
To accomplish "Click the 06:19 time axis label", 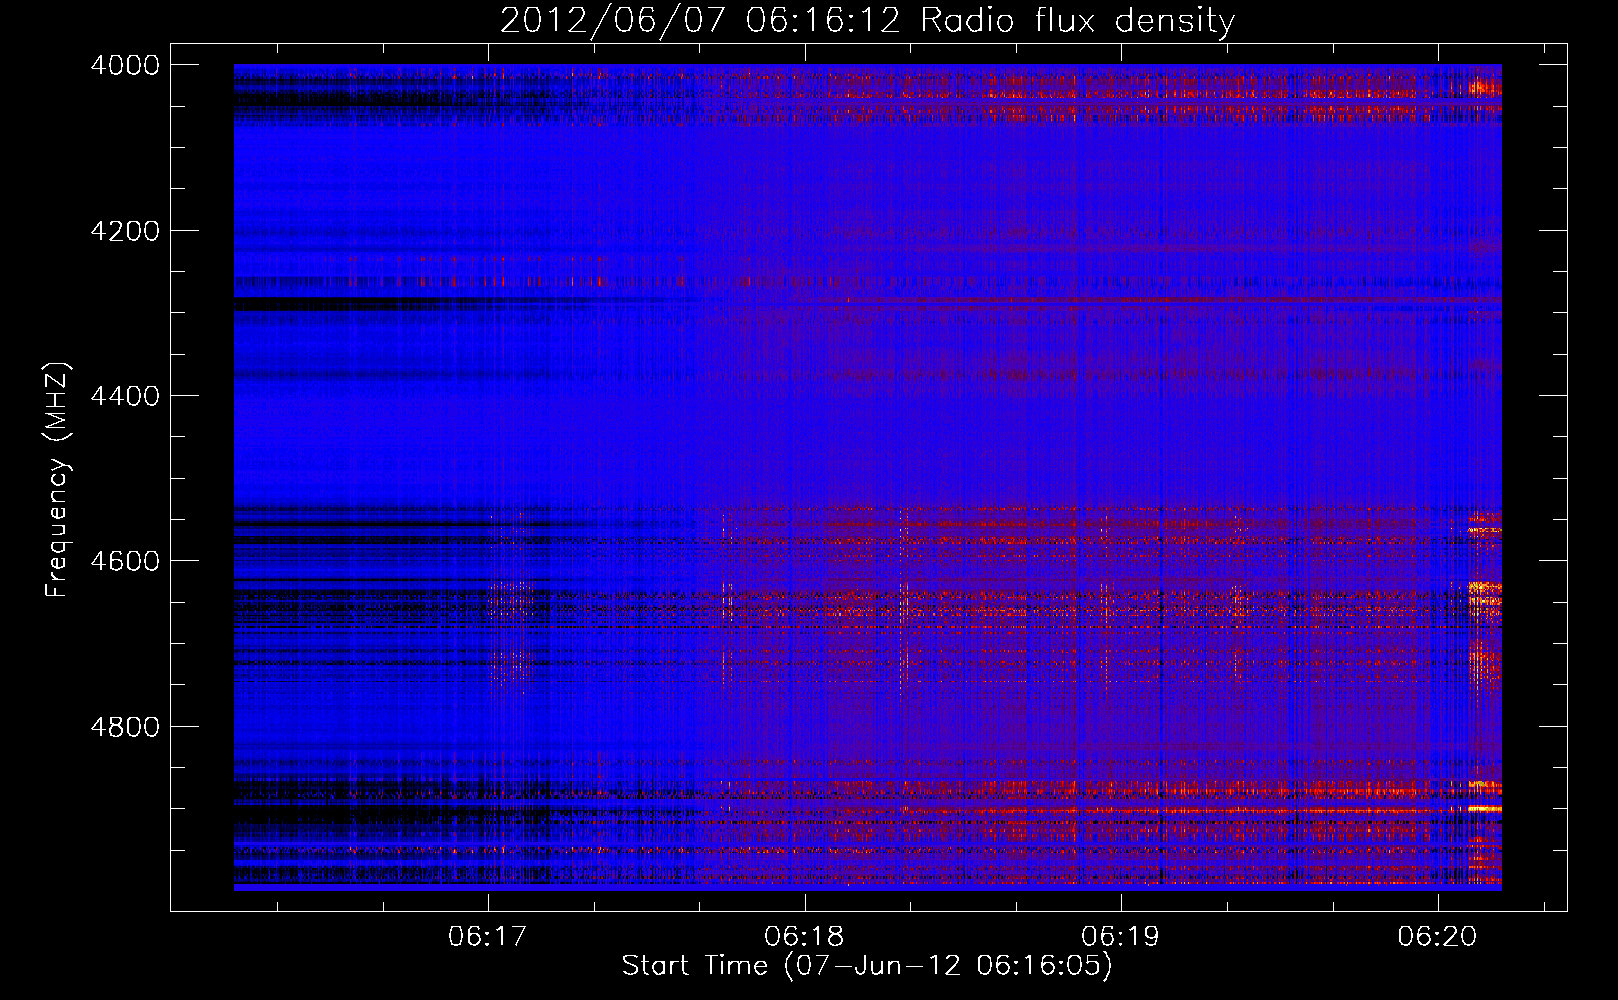I will click(1121, 936).
